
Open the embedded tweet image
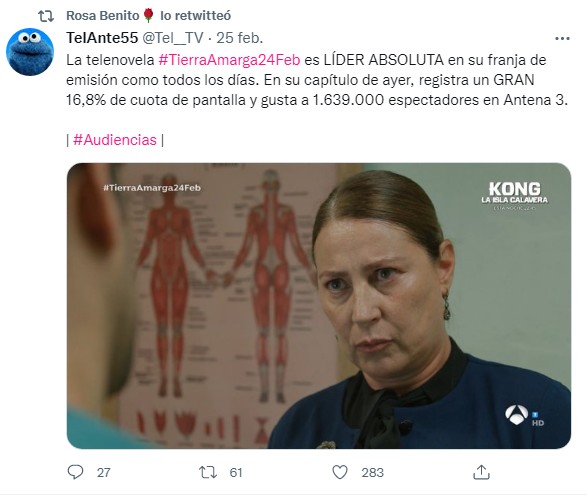(319, 305)
